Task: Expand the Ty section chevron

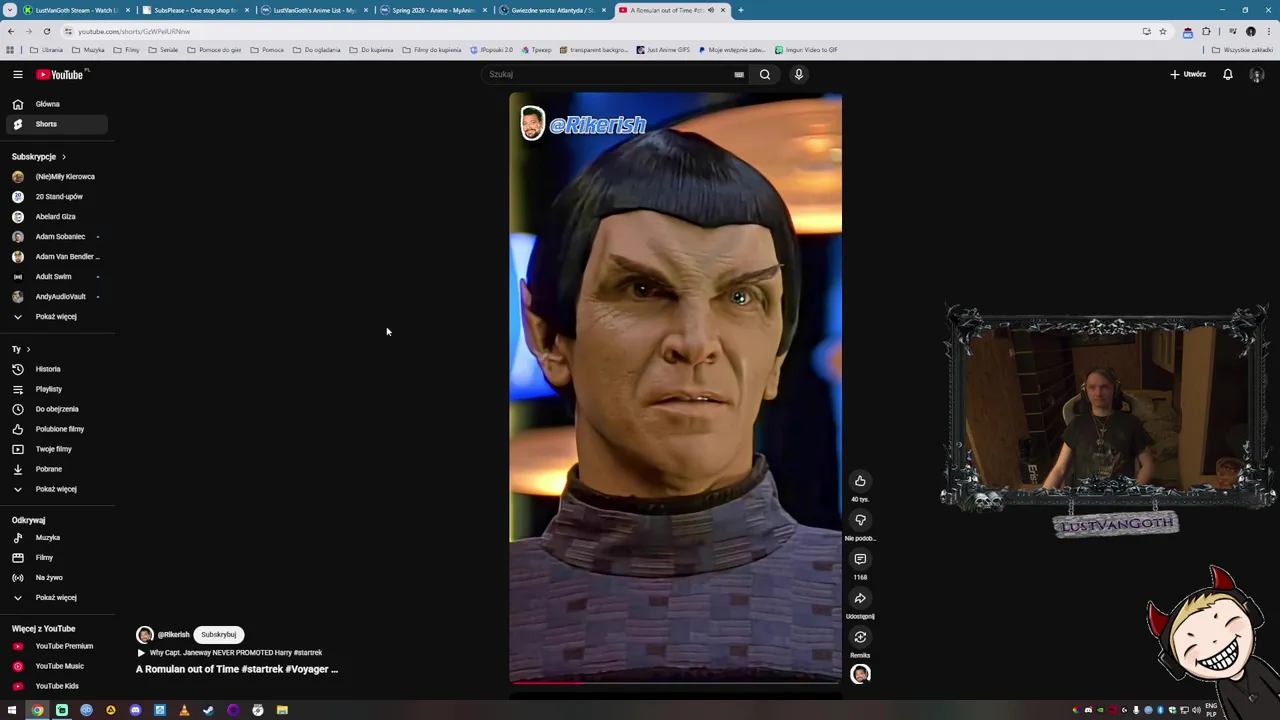Action: 28,349
